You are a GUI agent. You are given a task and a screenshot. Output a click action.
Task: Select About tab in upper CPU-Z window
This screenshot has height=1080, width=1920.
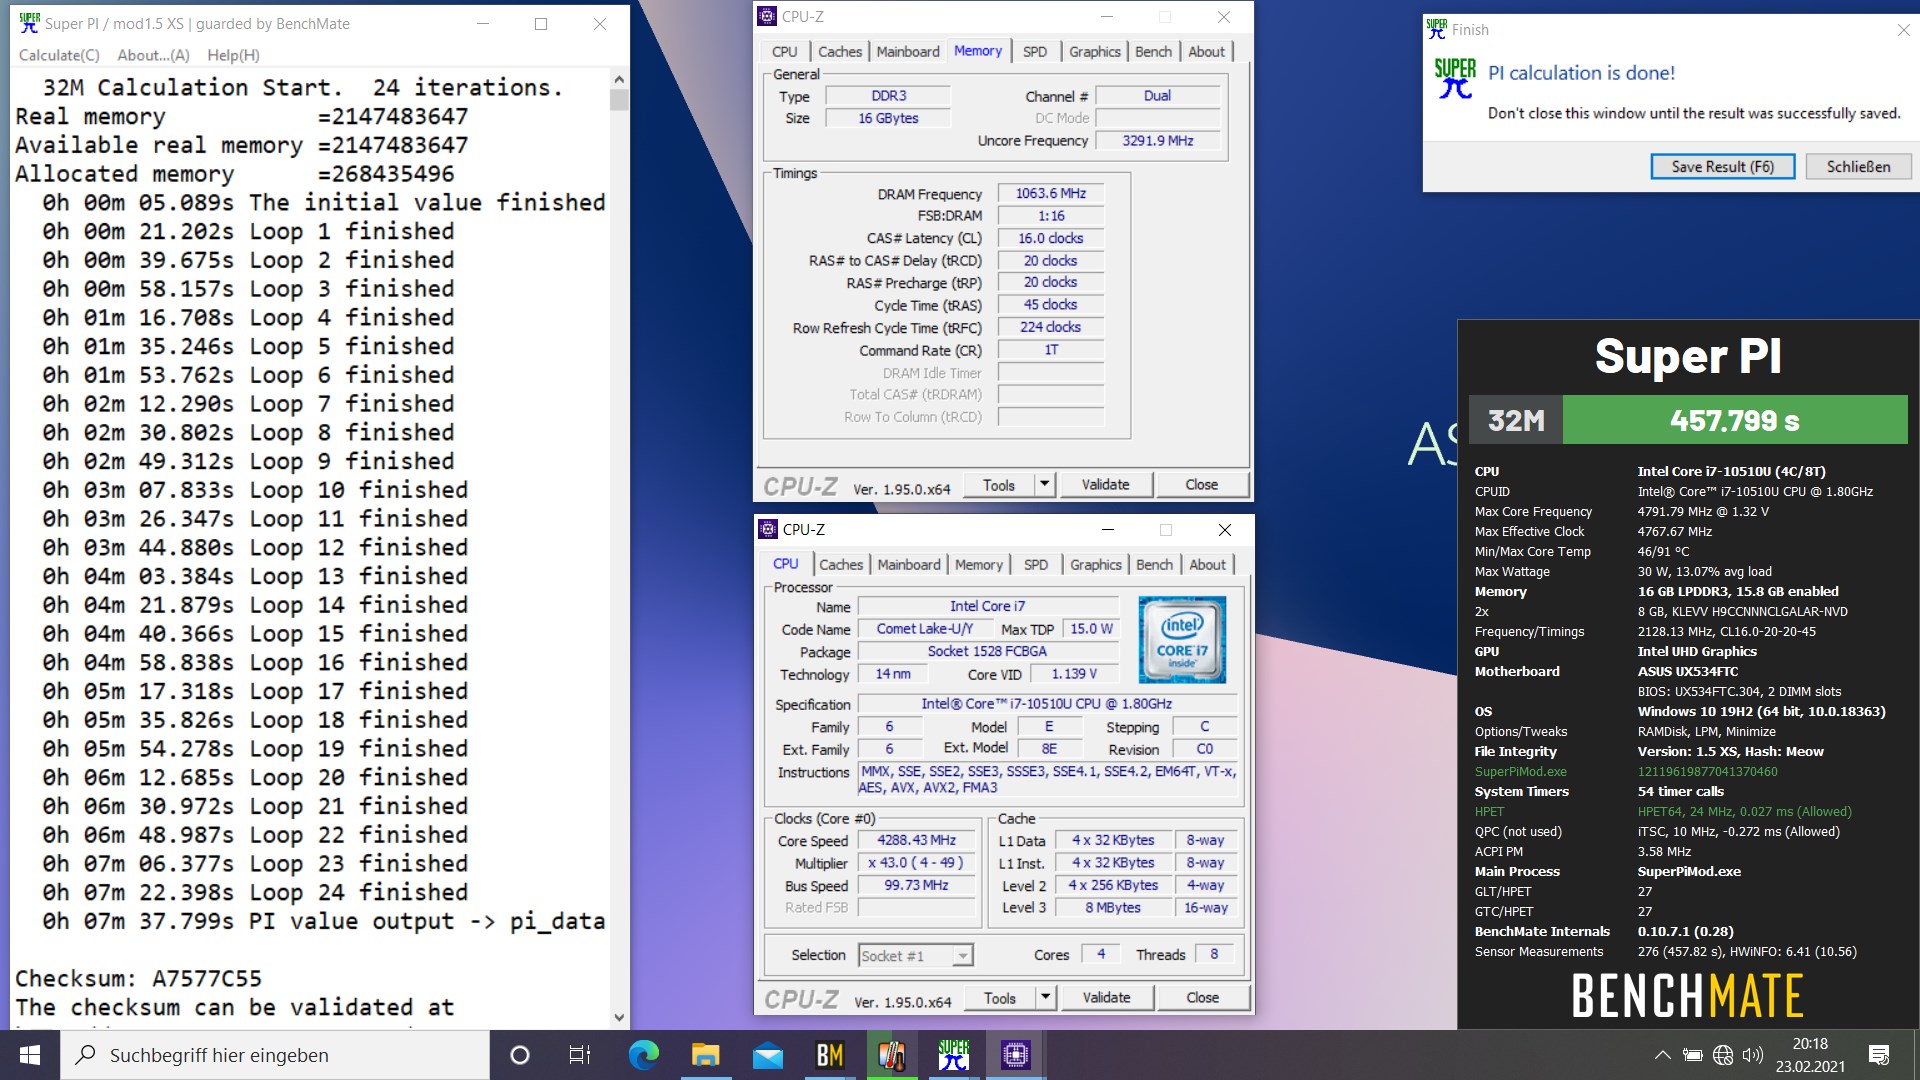point(1207,52)
